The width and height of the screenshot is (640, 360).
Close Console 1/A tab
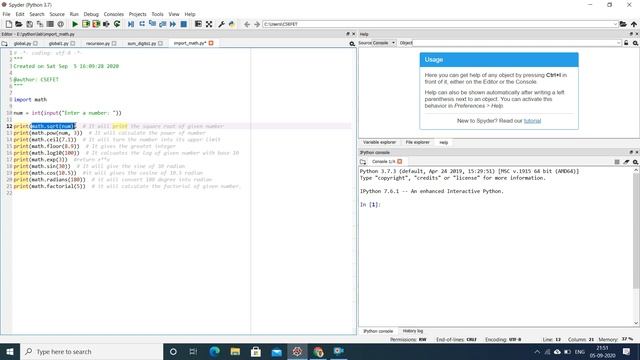[x=400, y=162]
